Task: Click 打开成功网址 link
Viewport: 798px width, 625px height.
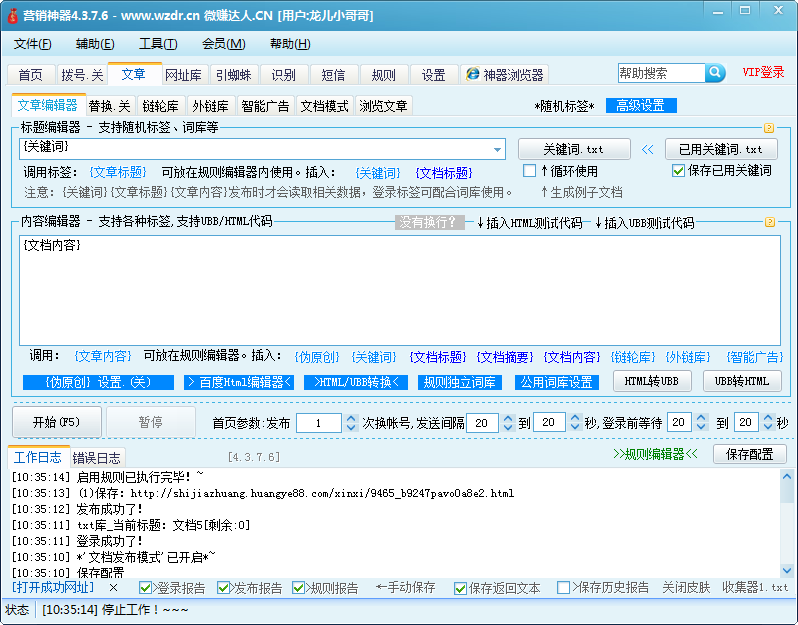Action: click(x=53, y=587)
